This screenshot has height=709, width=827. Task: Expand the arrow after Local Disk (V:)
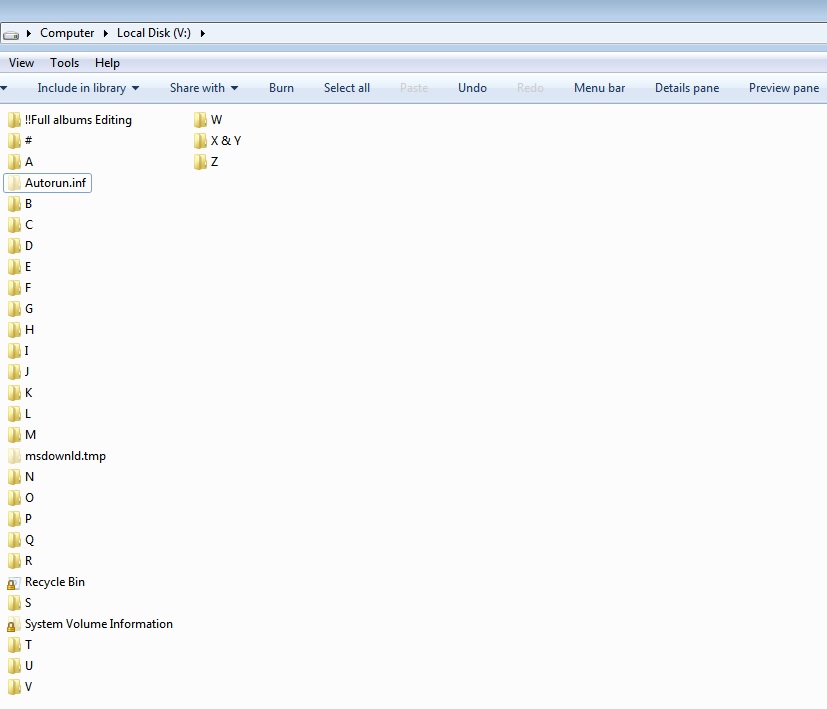coord(203,33)
